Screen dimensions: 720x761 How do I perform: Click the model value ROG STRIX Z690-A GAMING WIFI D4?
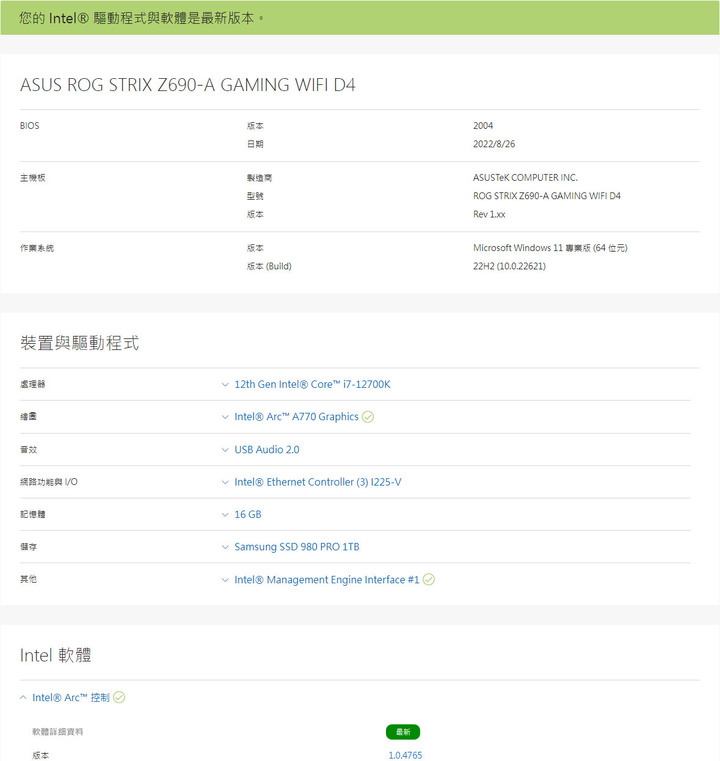point(547,196)
